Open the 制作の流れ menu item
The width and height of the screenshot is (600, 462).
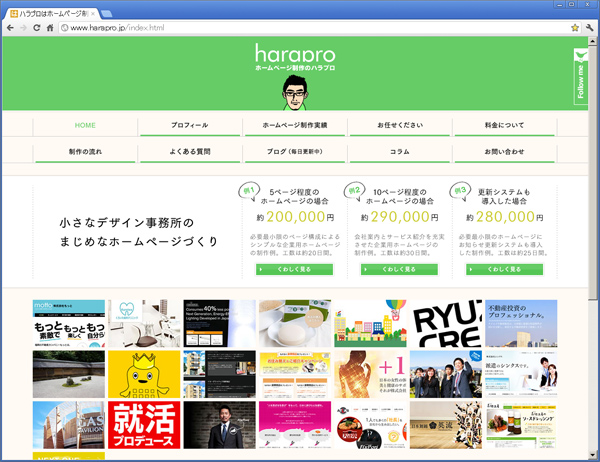[x=85, y=152]
